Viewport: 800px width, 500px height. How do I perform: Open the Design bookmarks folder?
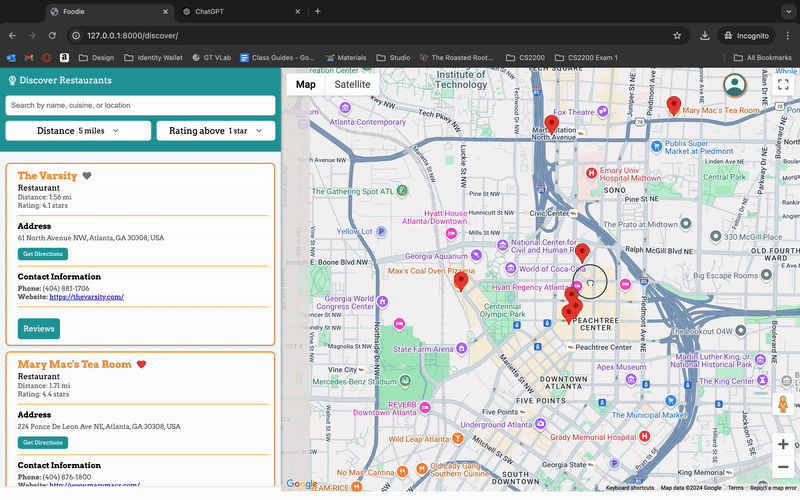[96, 58]
